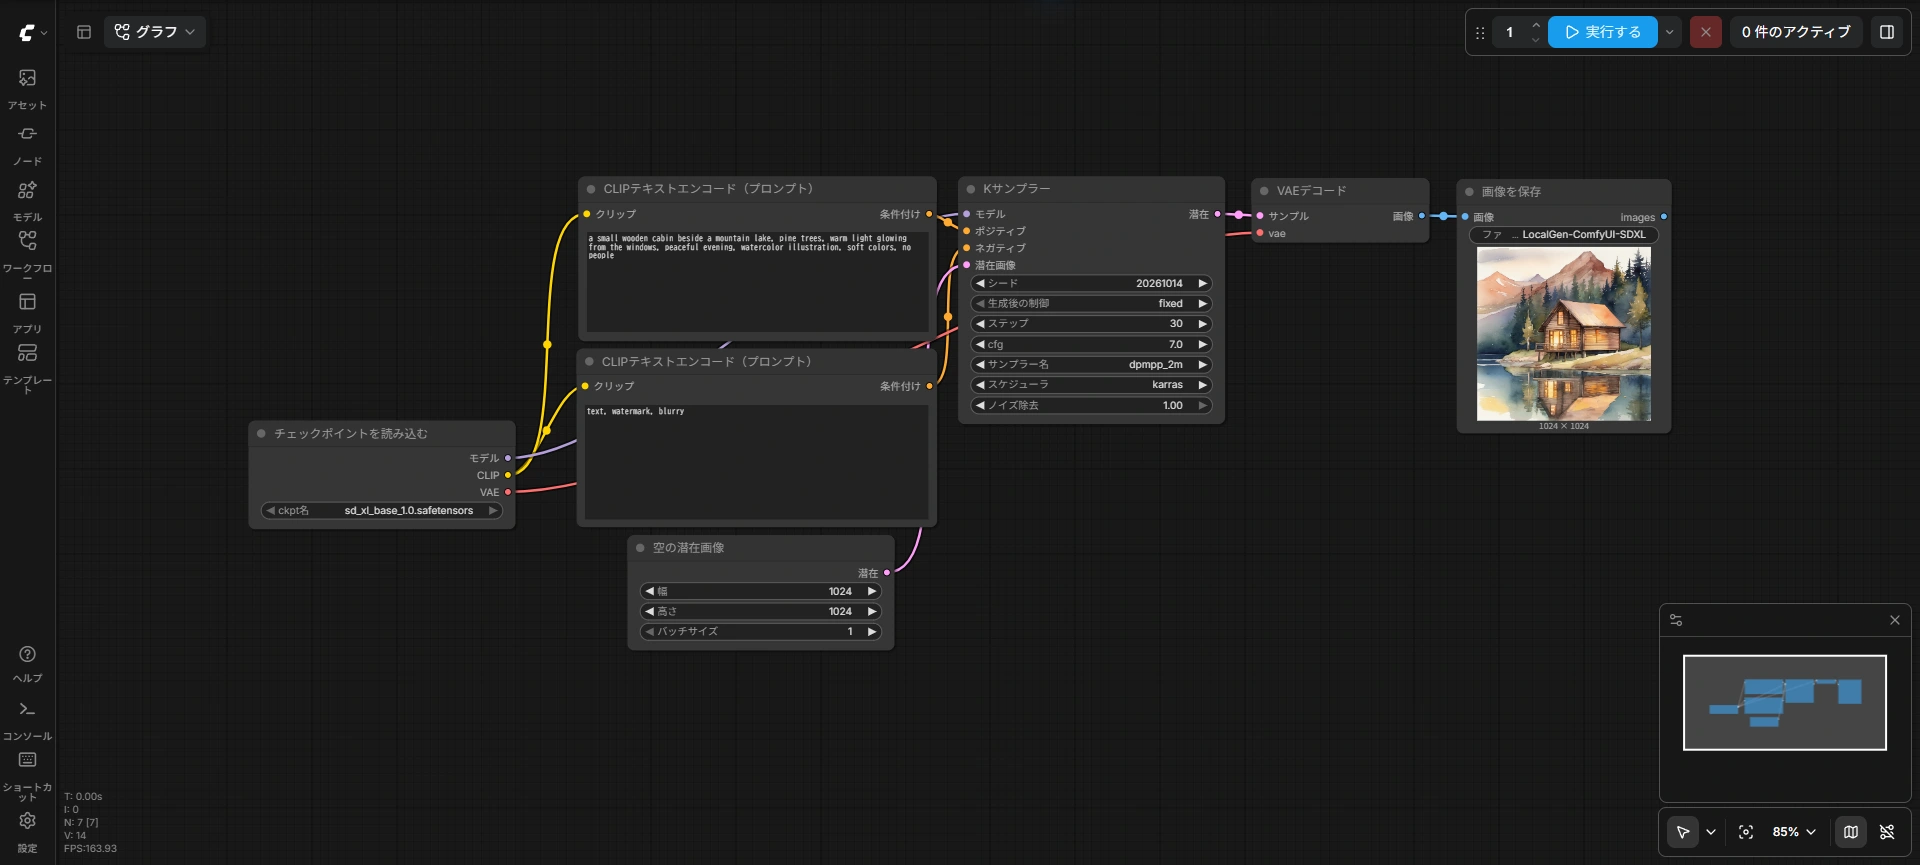Viewport: 1920px width, 865px height.
Task: Open the ckpt名 checkpoint selector
Action: coord(381,511)
